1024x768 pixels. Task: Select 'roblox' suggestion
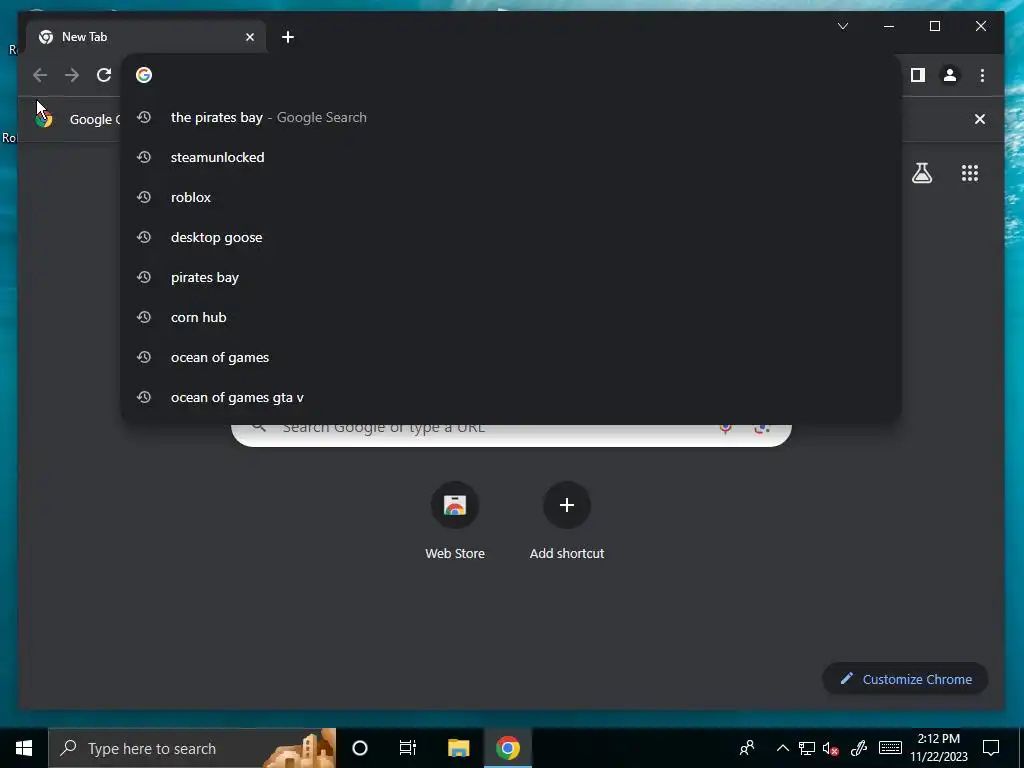(511, 197)
